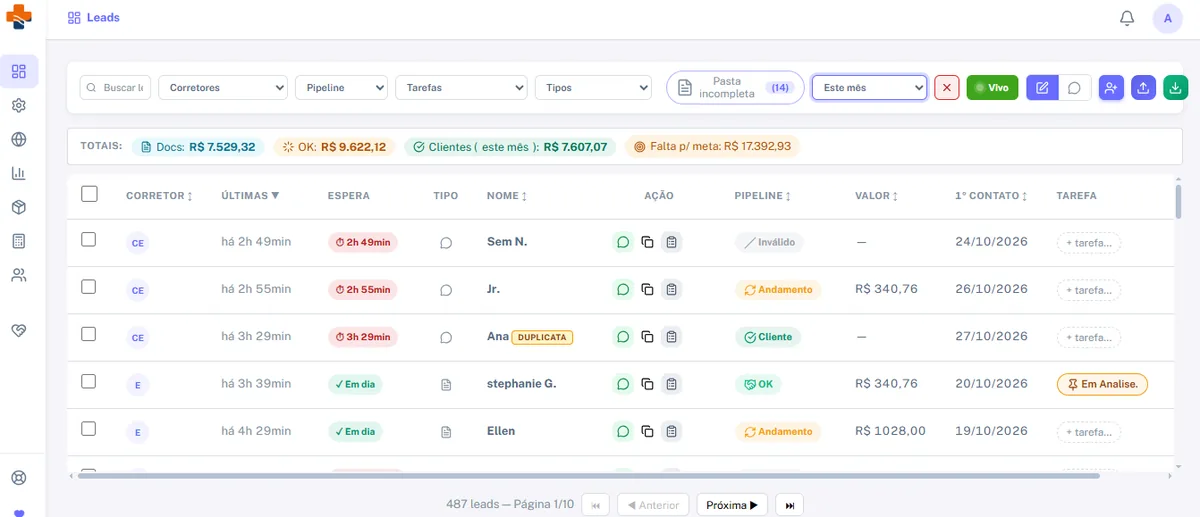Check the Jr. row checkbox
The width and height of the screenshot is (1200, 517).
pyautogui.click(x=89, y=287)
